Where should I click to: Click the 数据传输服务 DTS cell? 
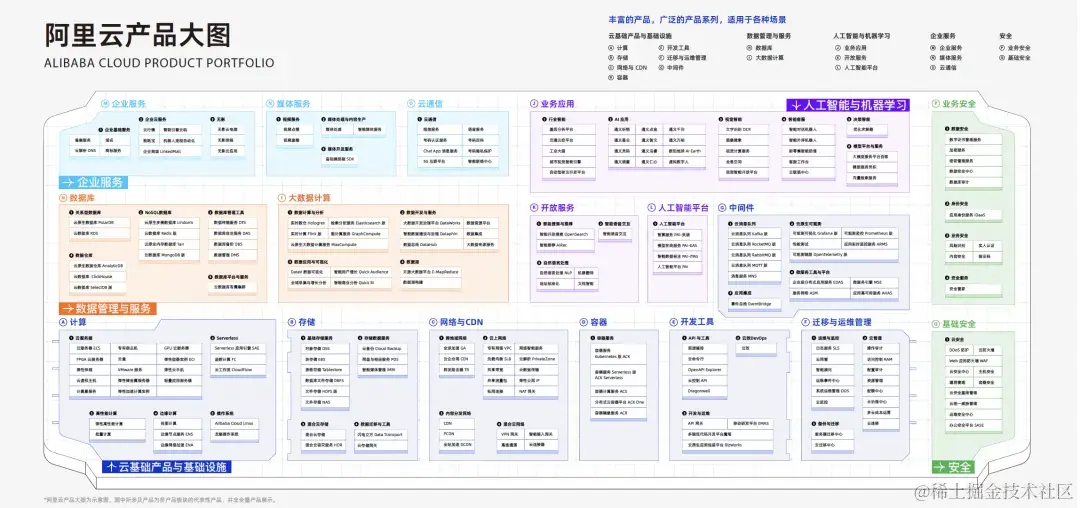click(x=233, y=222)
